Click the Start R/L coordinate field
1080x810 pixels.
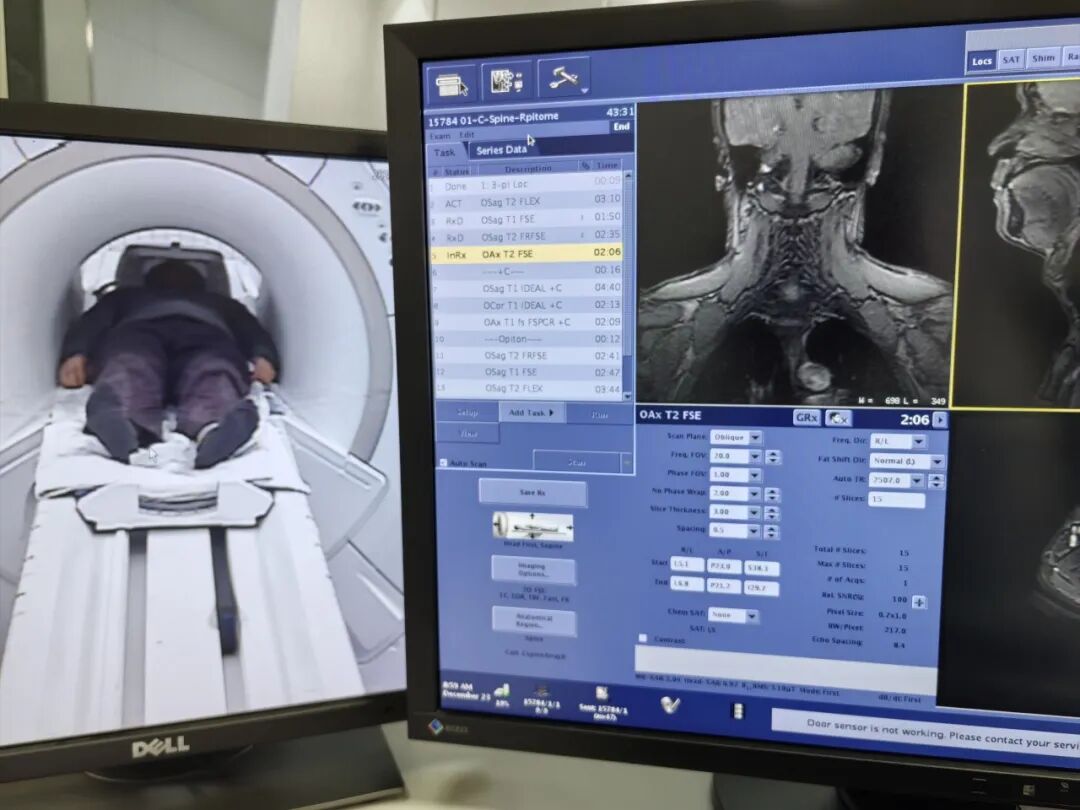687,564
